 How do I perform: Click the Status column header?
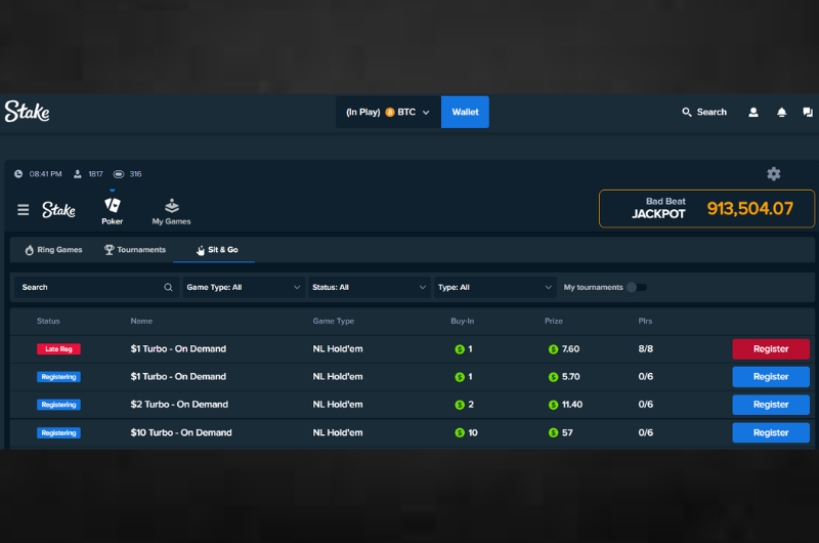click(48, 321)
